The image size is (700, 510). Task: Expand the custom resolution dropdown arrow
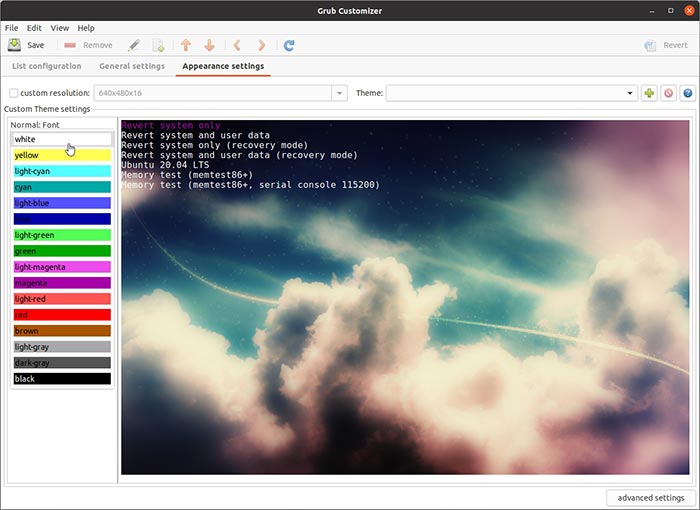pos(340,93)
